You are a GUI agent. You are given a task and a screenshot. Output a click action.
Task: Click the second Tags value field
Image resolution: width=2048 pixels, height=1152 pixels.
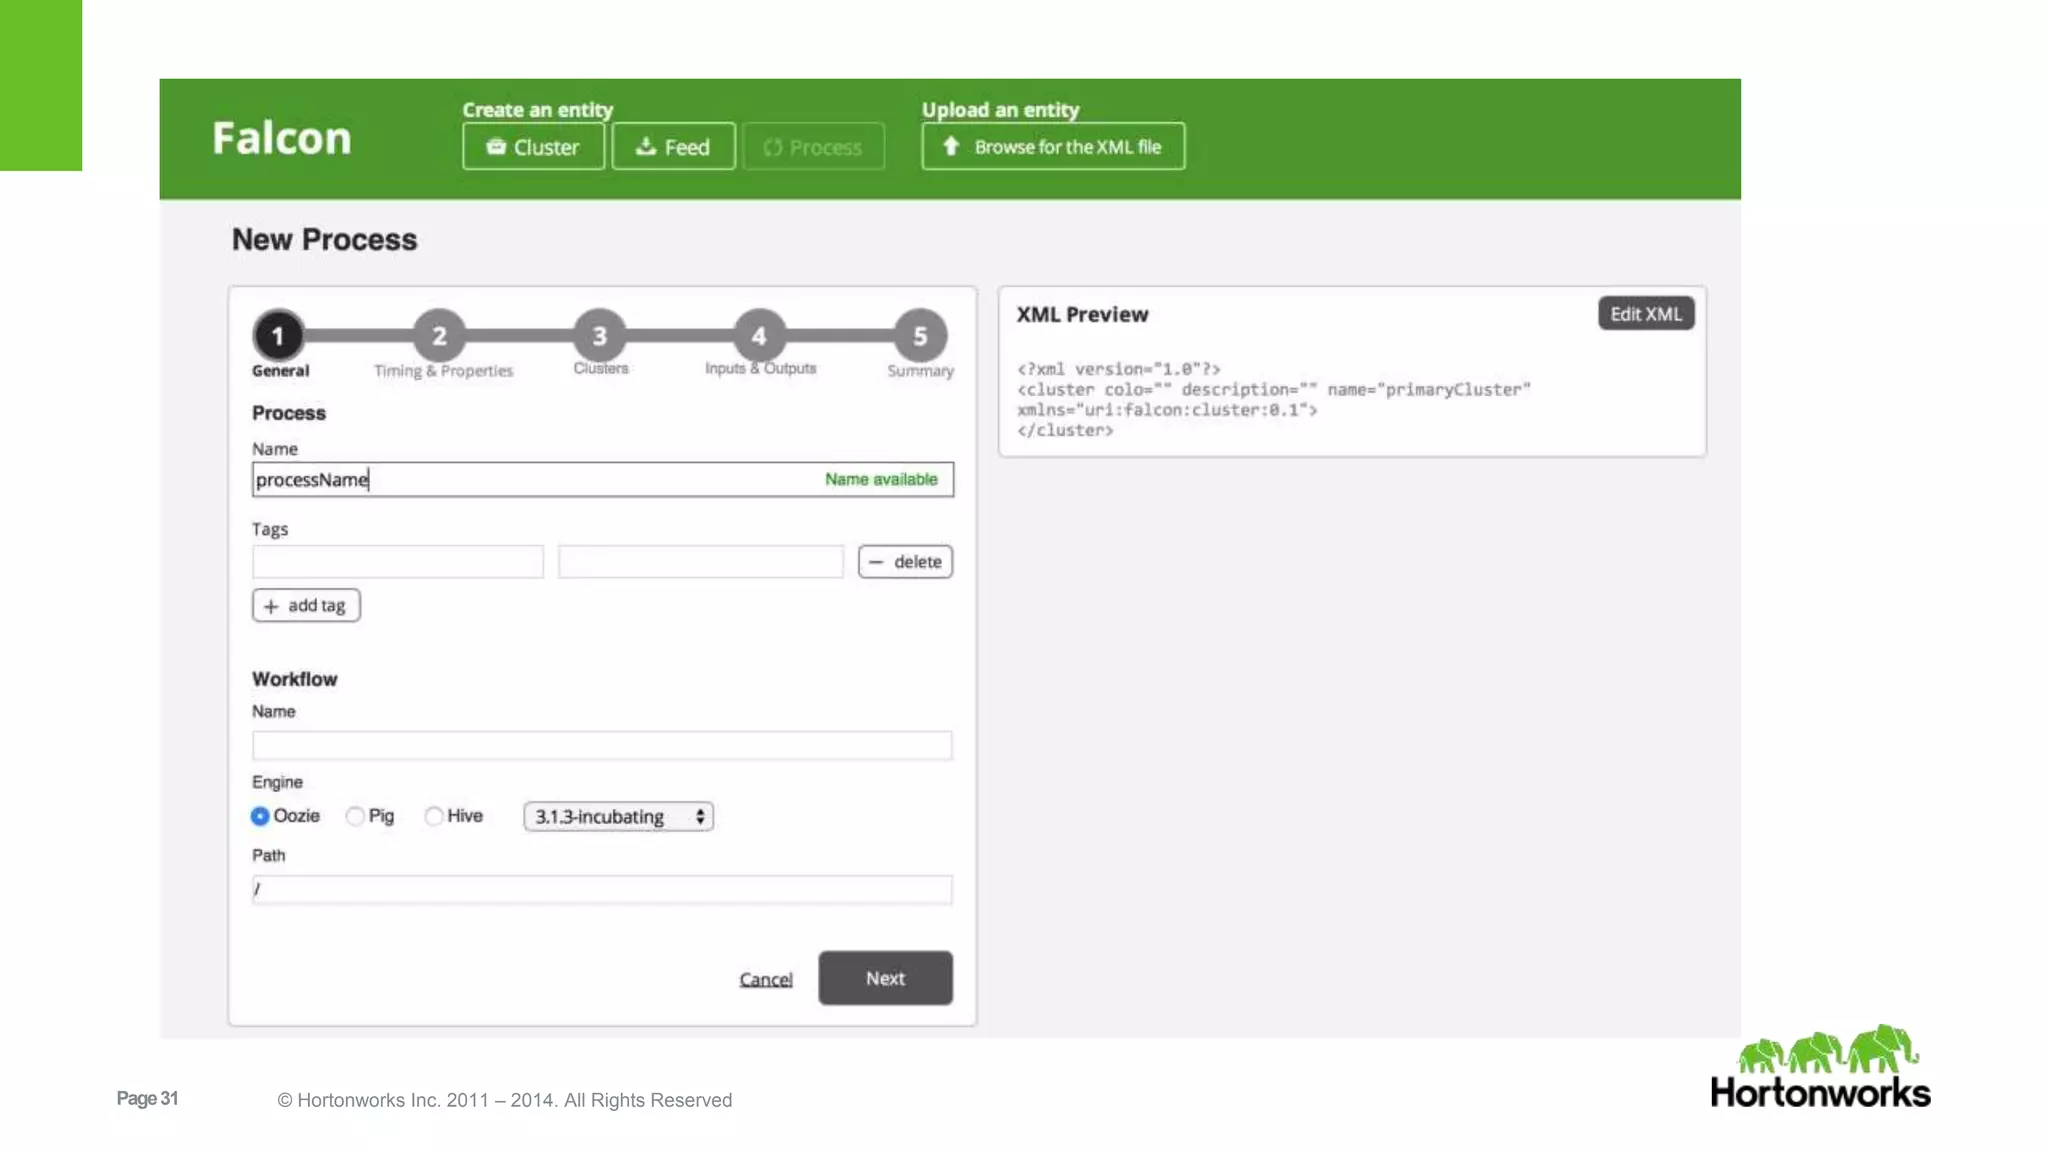[x=701, y=561]
